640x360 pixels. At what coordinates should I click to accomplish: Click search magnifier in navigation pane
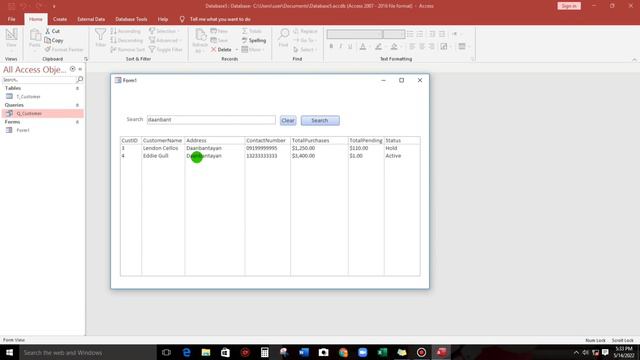coord(80,80)
